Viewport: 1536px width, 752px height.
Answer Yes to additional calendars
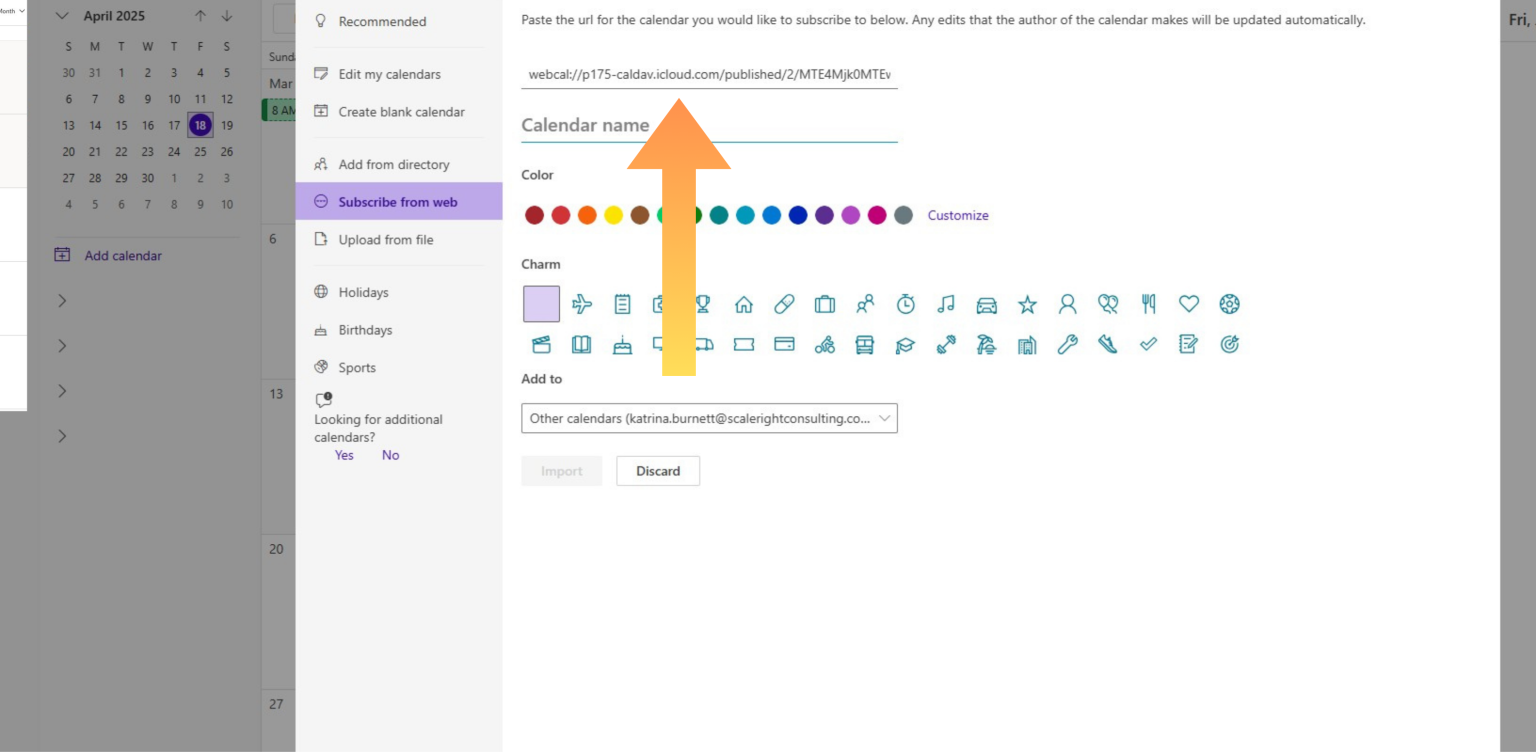pyautogui.click(x=344, y=455)
